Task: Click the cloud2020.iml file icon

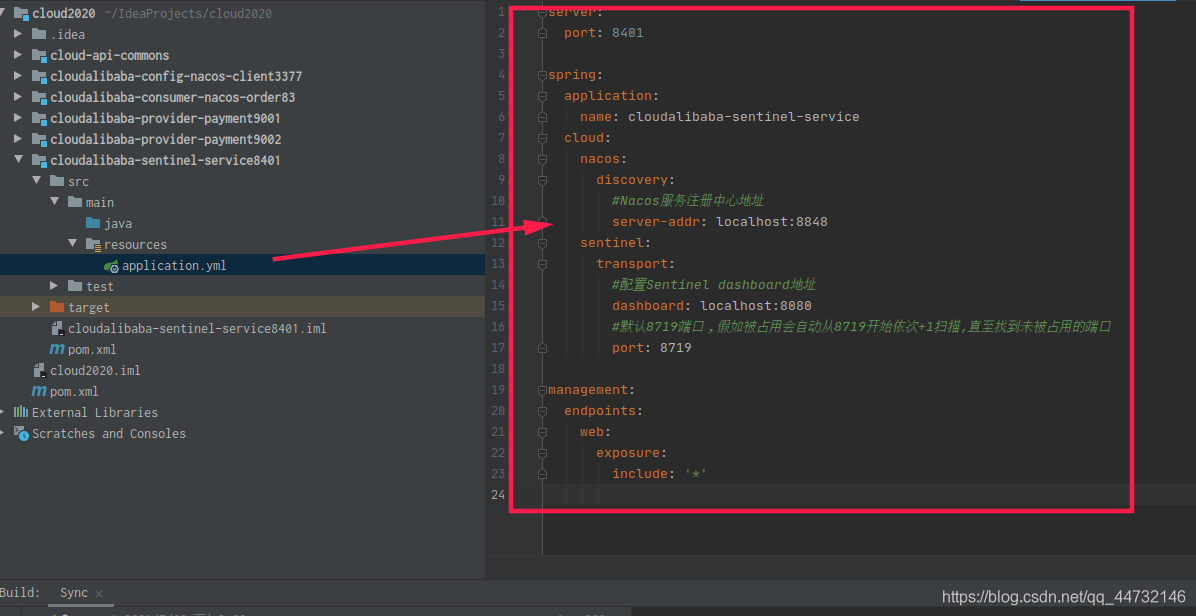Action: click(40, 371)
